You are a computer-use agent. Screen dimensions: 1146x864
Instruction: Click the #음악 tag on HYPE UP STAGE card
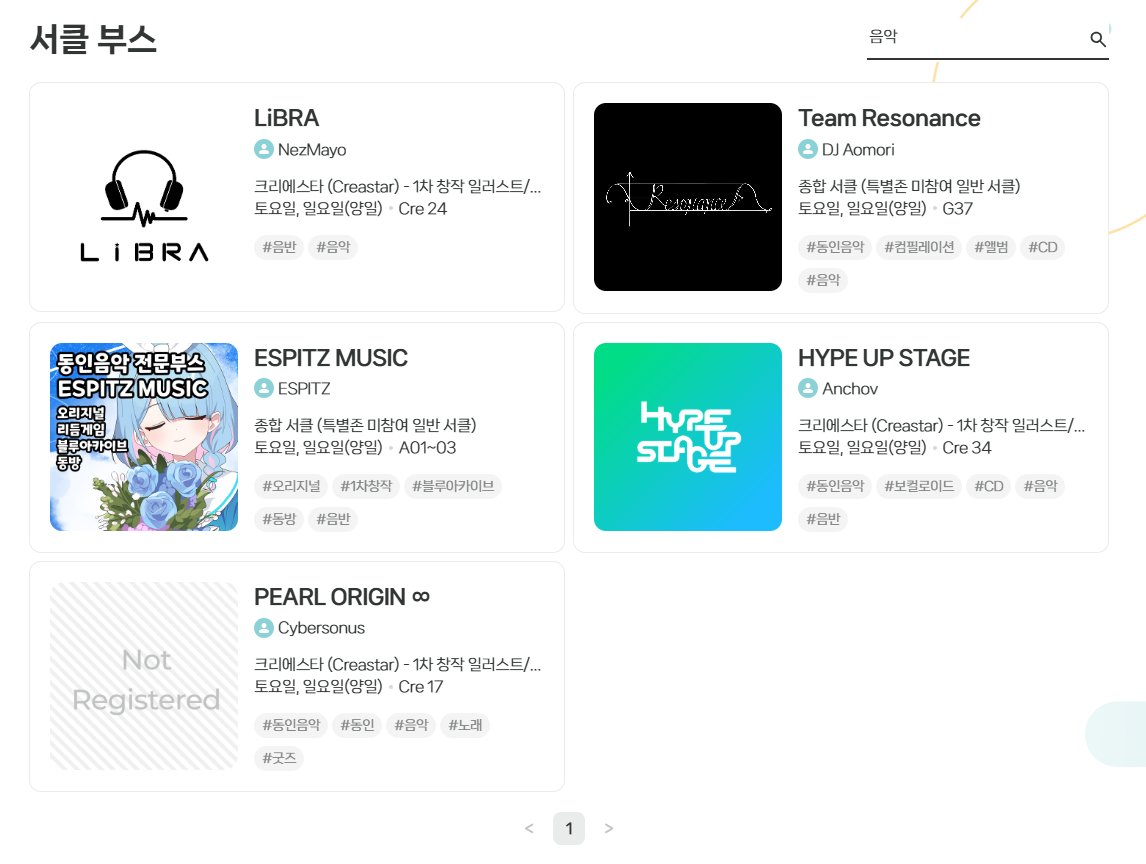click(x=1041, y=486)
